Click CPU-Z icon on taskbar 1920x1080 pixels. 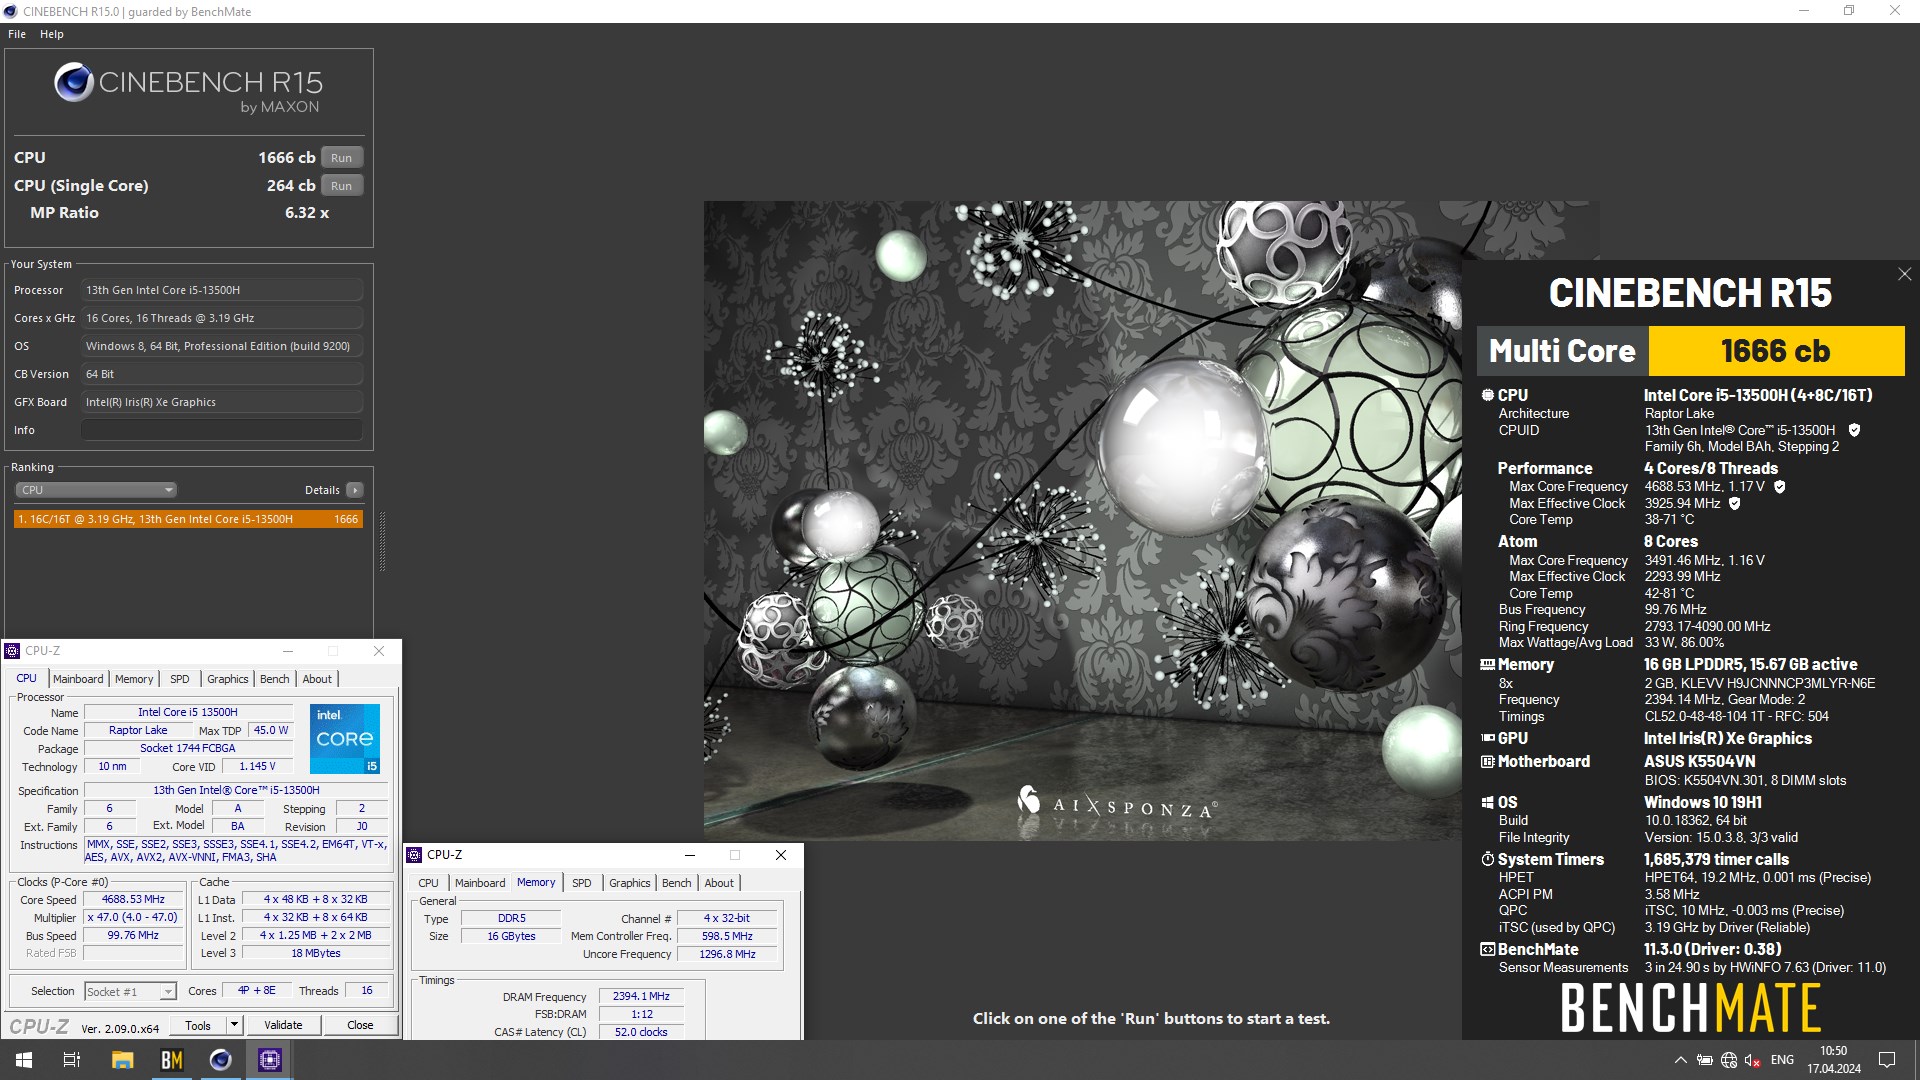(x=270, y=1060)
